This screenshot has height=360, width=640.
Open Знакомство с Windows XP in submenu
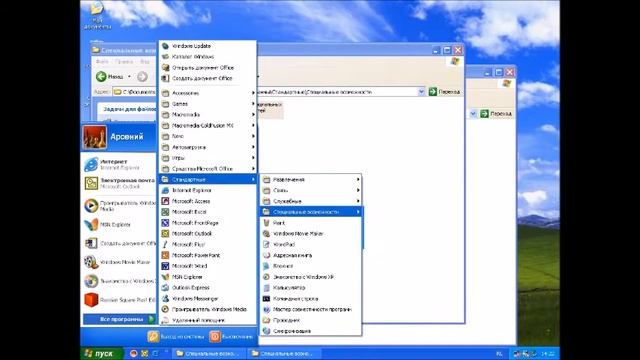pos(311,277)
